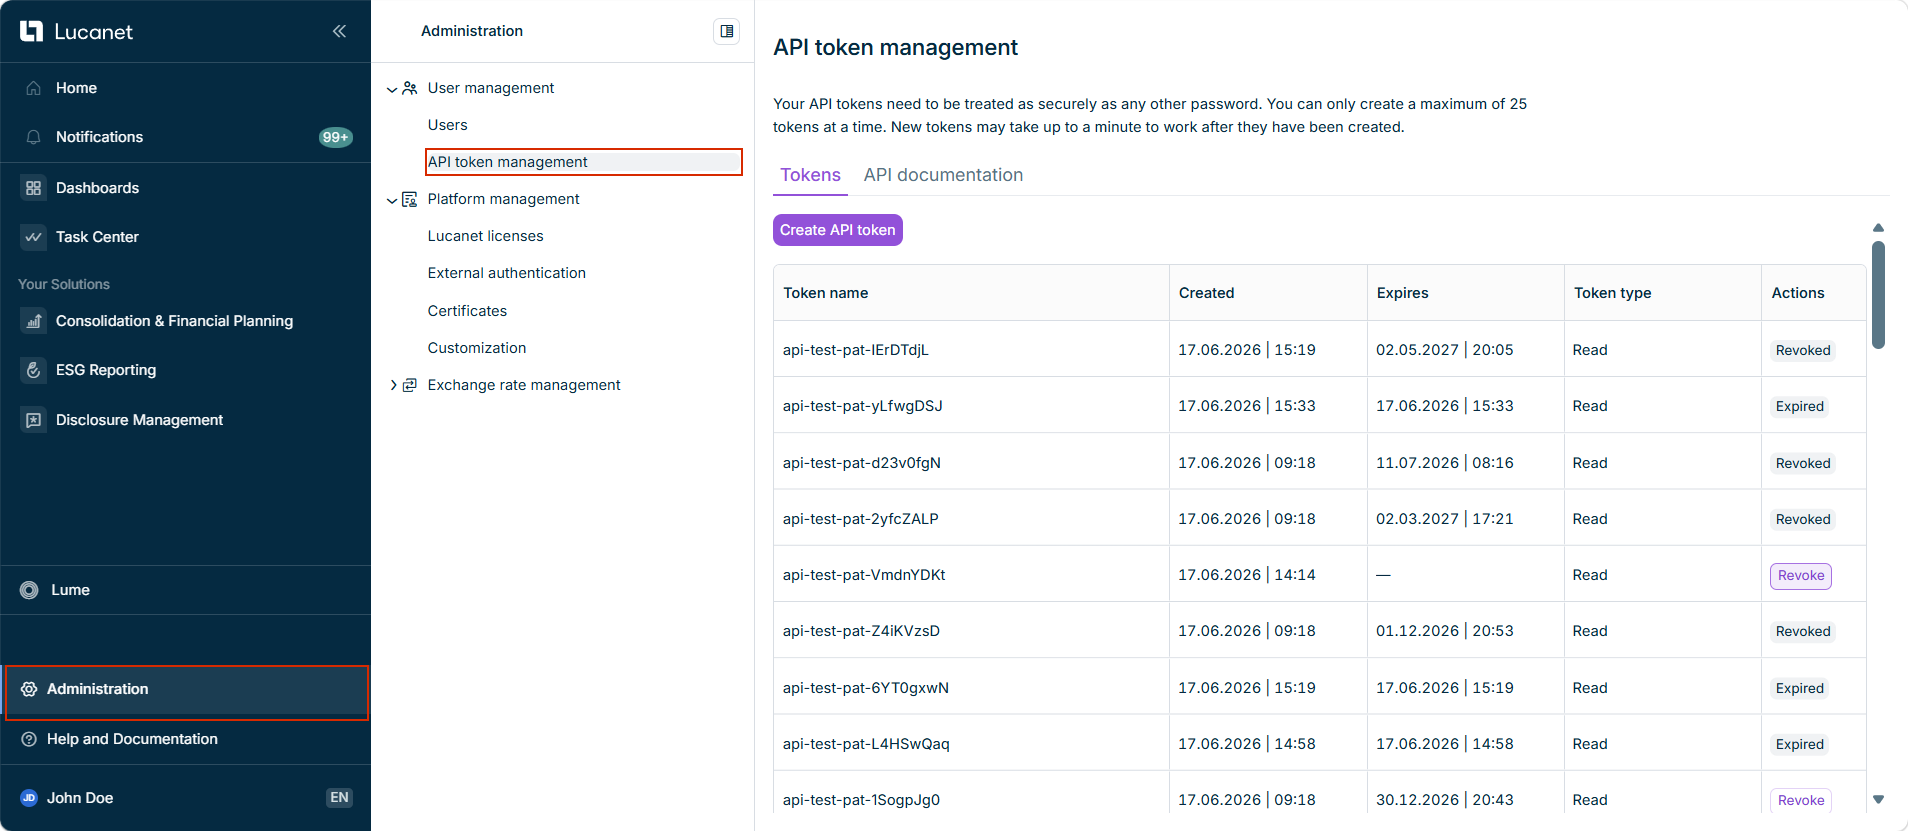Click the Lucanet logo icon
1908x831 pixels.
(x=31, y=31)
